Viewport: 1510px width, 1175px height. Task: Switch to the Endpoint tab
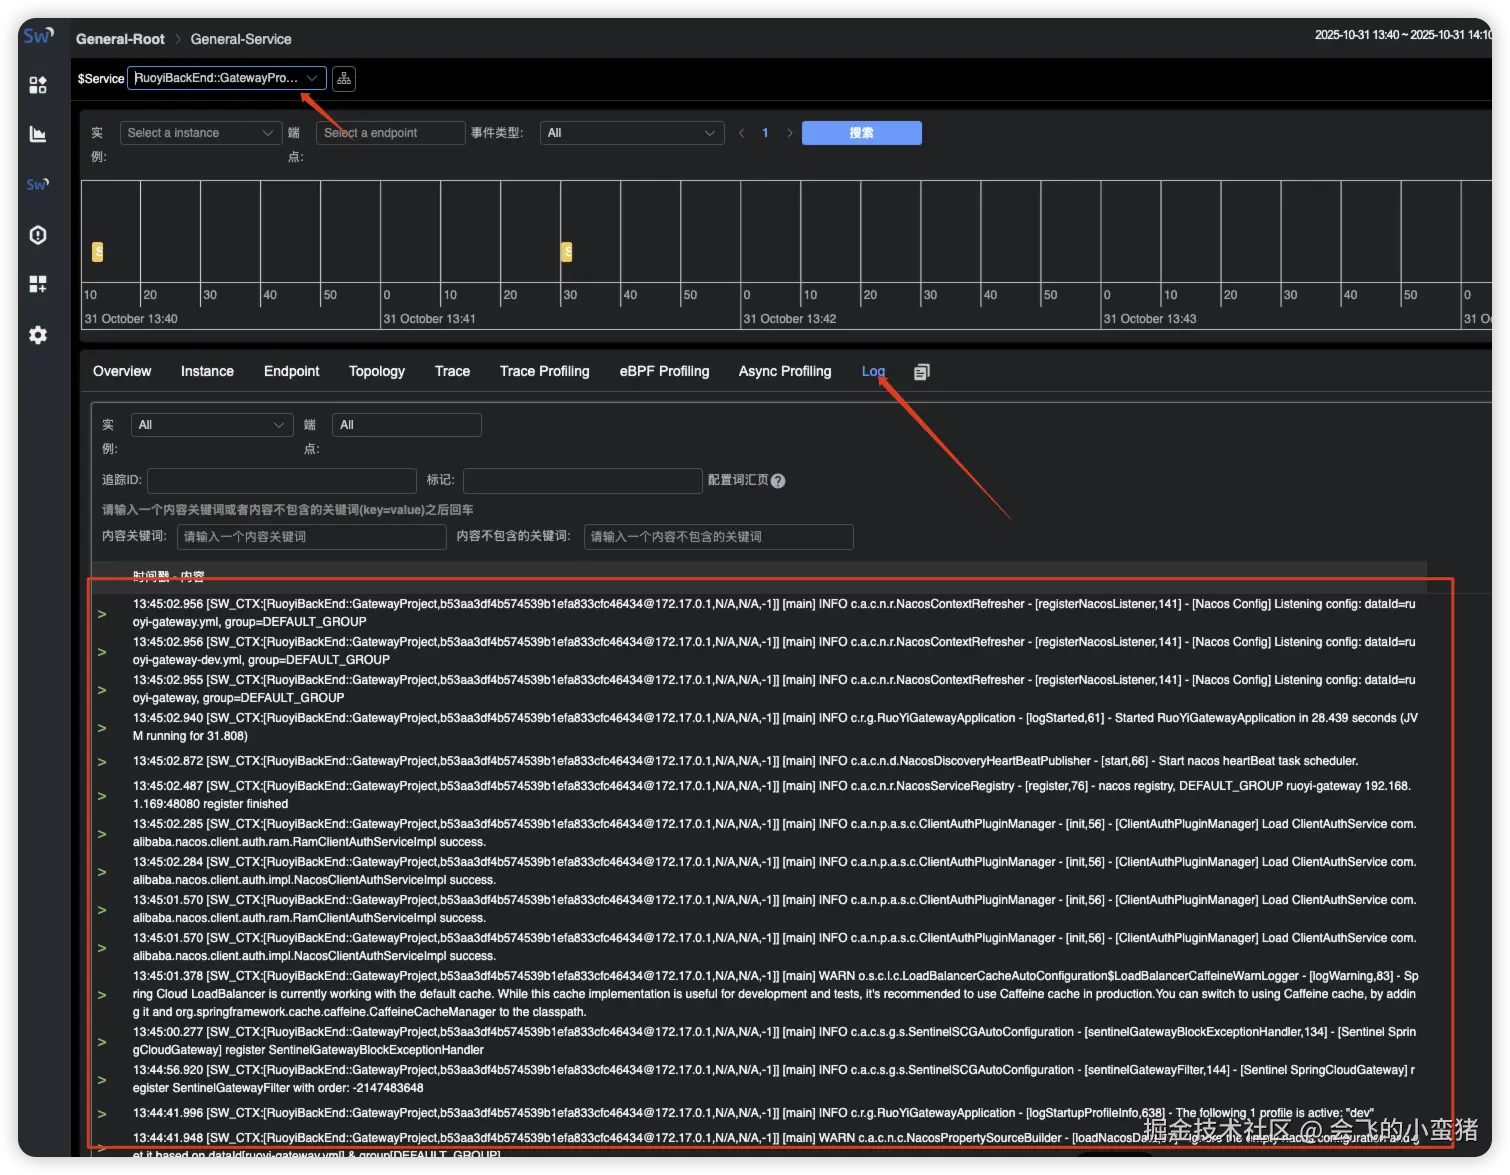click(291, 371)
